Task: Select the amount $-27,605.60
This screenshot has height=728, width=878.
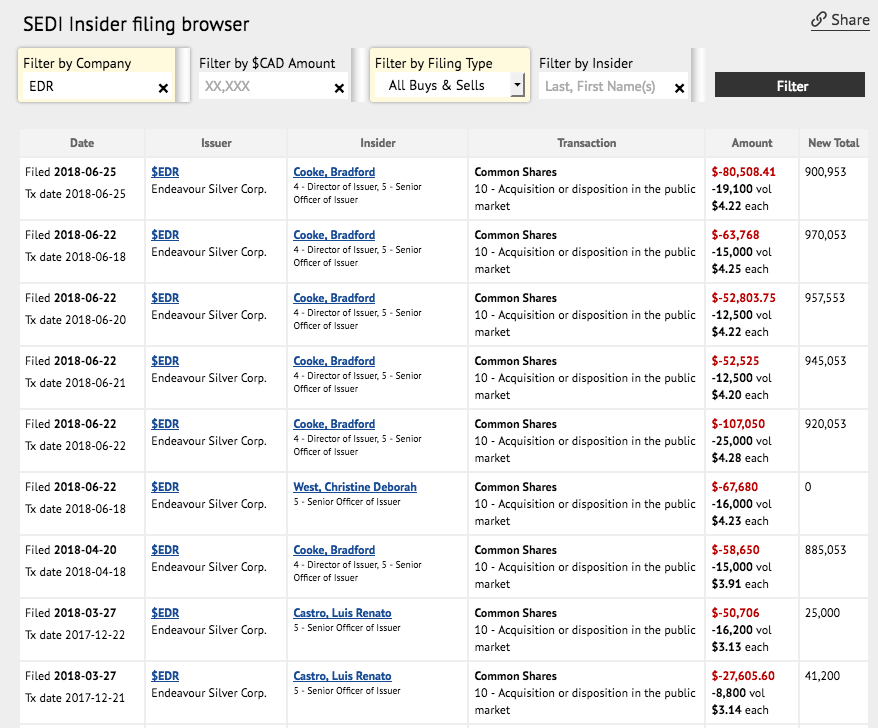Action: click(743, 676)
